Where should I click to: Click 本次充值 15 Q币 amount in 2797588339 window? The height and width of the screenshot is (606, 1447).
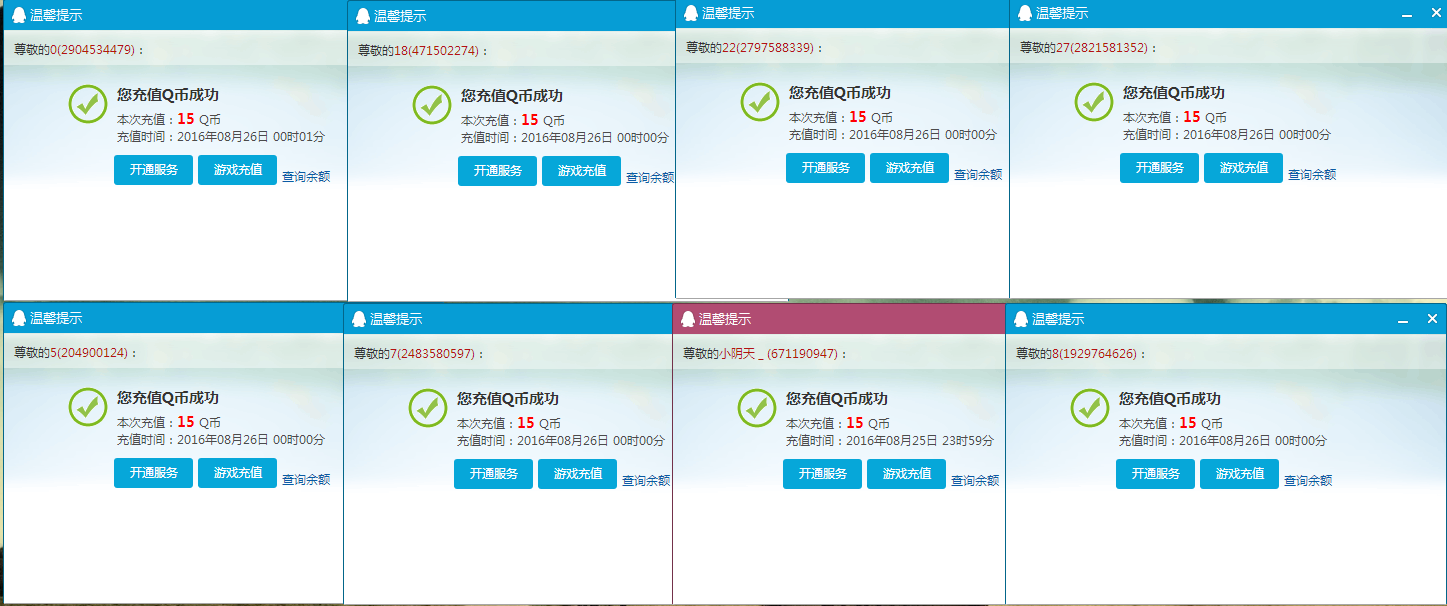click(841, 117)
